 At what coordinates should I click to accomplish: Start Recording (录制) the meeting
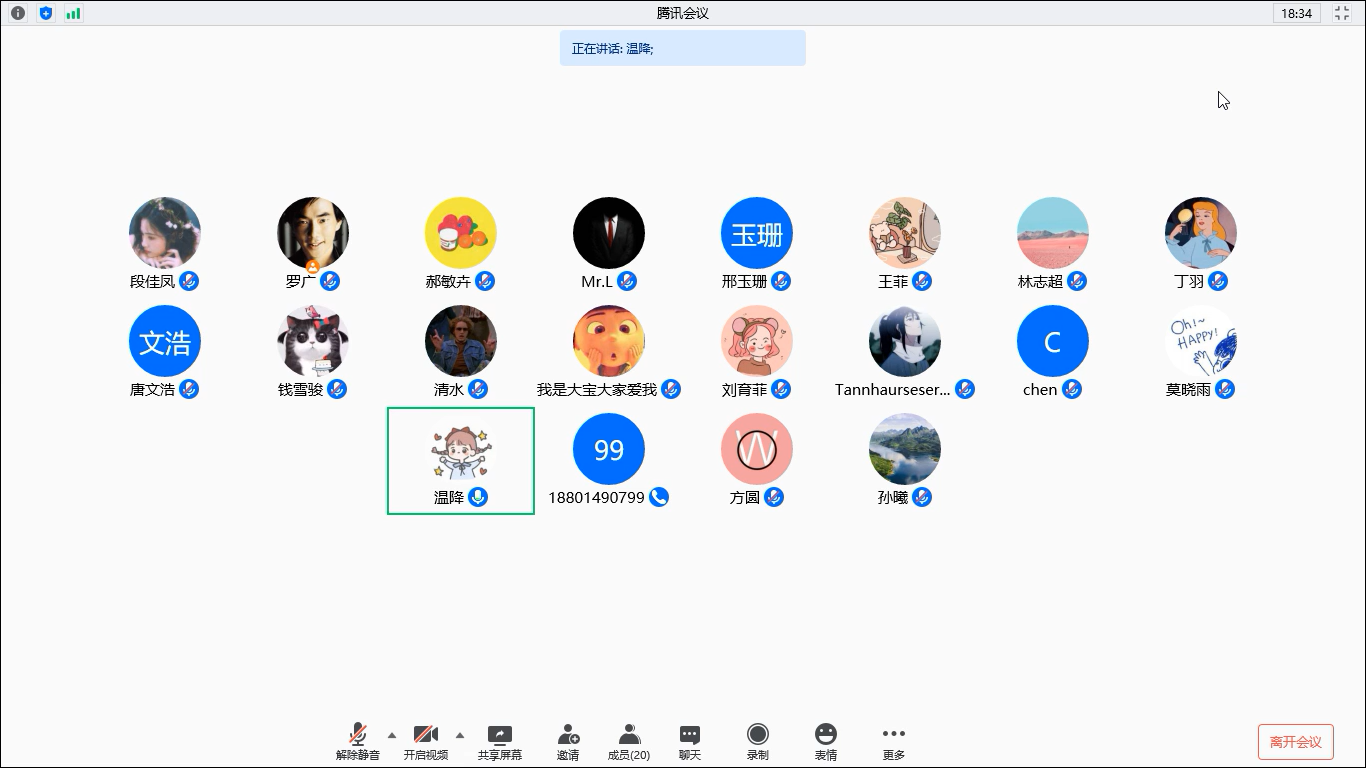[758, 741]
